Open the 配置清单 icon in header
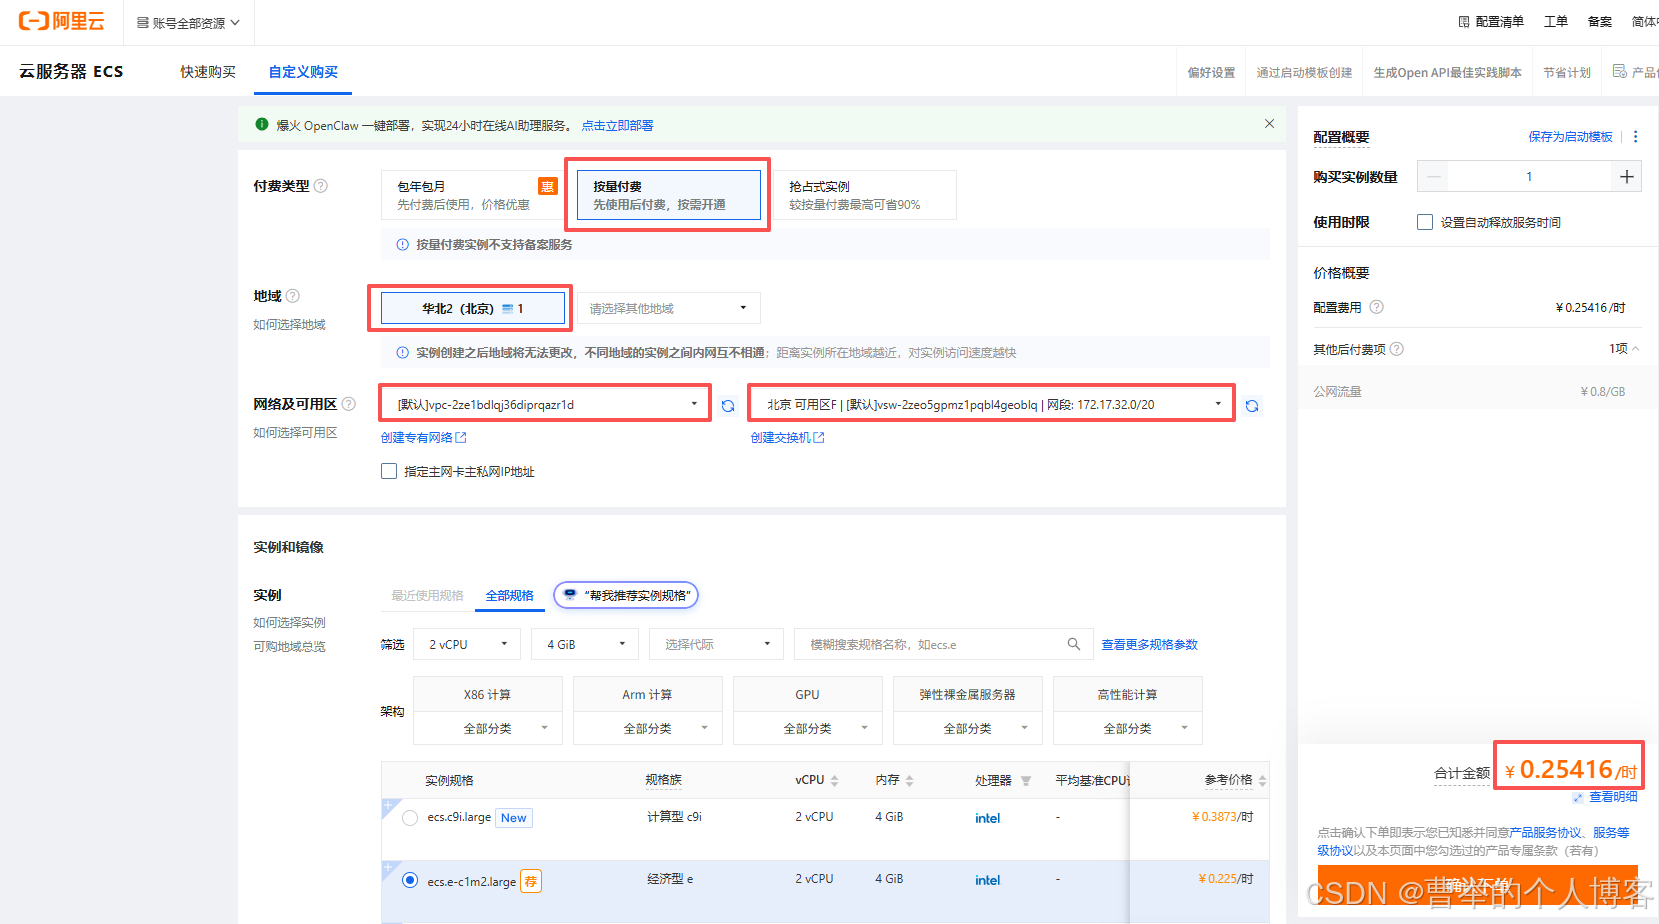The image size is (1659, 924). [1464, 22]
